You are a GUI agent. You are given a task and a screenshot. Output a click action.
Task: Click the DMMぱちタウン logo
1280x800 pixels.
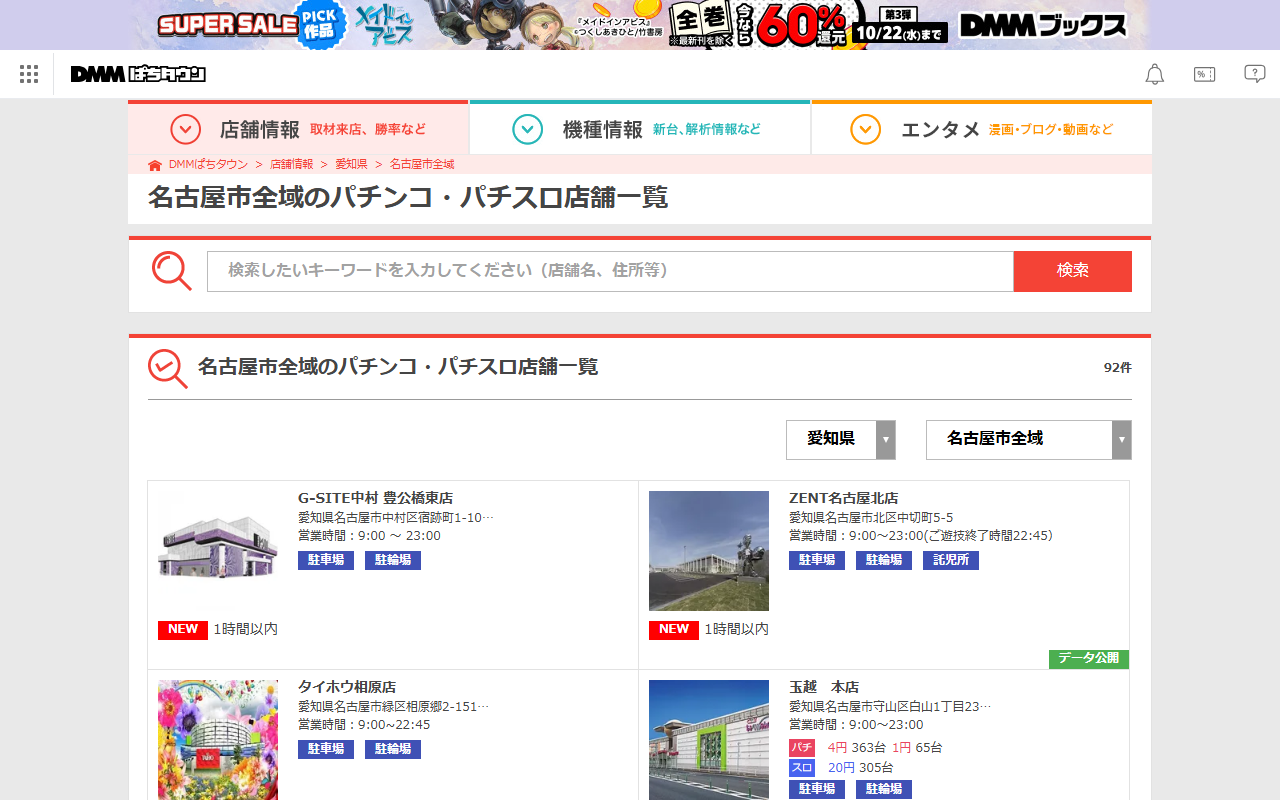coord(138,74)
